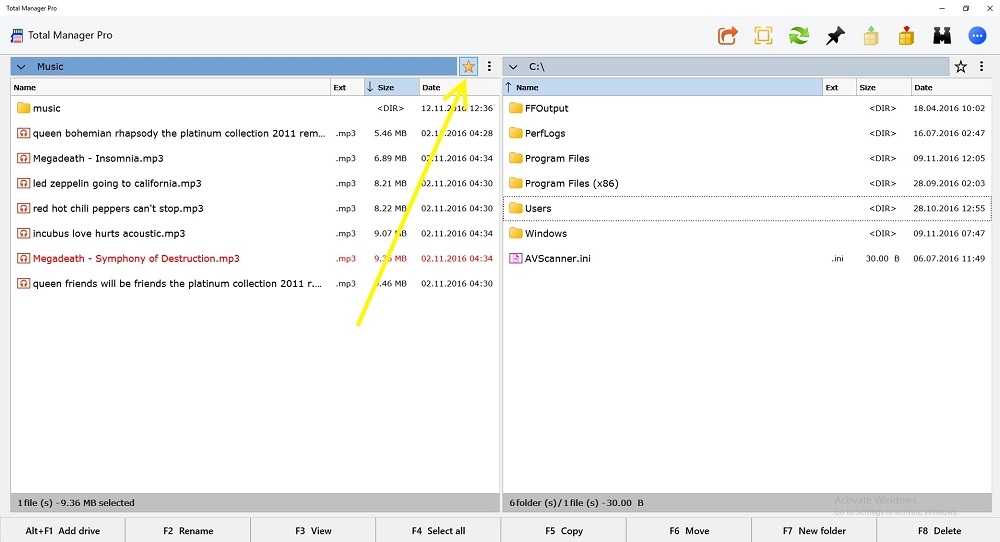This screenshot has width=1000, height=542.
Task: Click the left status bar selection text
Action: (76, 502)
